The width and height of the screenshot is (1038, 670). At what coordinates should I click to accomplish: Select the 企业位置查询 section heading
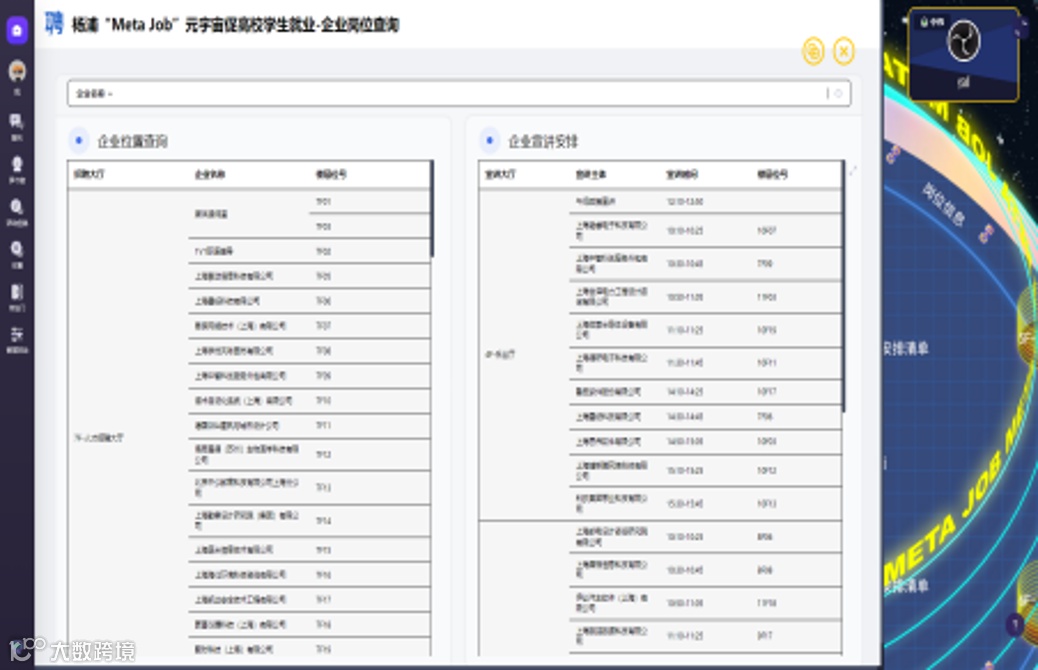point(132,141)
